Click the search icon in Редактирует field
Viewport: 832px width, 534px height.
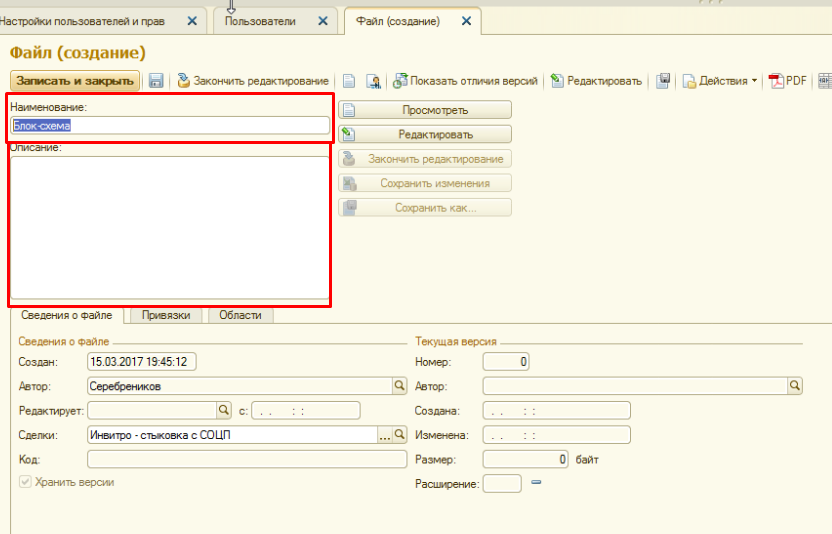pos(224,410)
